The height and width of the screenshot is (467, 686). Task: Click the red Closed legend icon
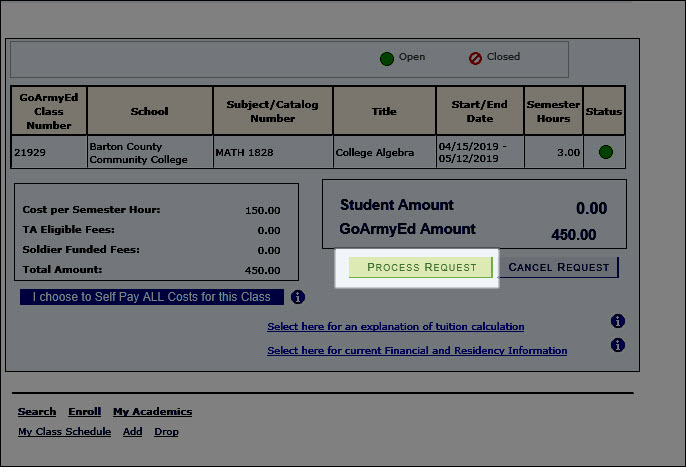click(x=475, y=58)
